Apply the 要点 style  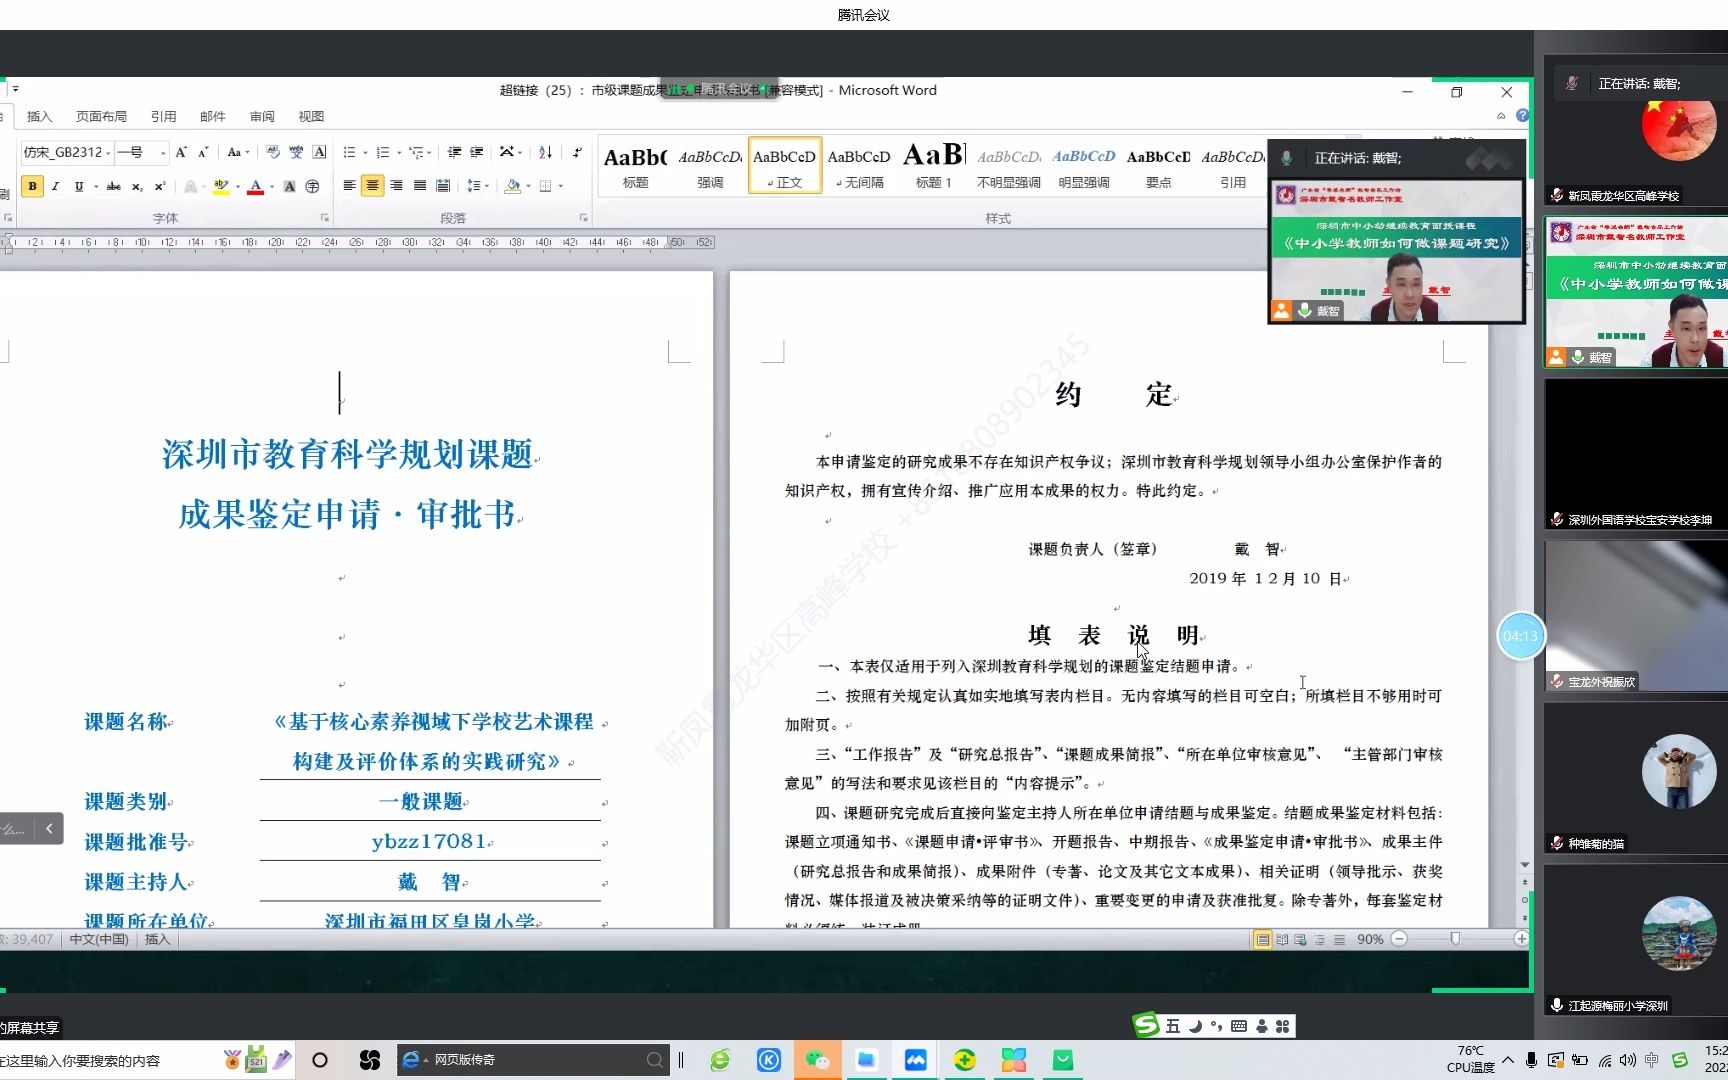pos(1158,167)
